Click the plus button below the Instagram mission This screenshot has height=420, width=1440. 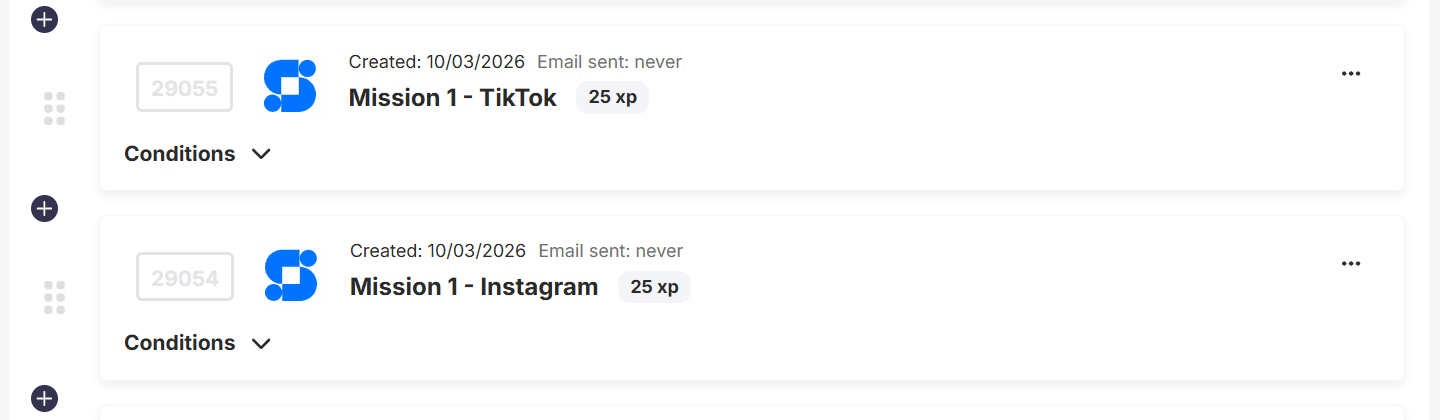[44, 397]
